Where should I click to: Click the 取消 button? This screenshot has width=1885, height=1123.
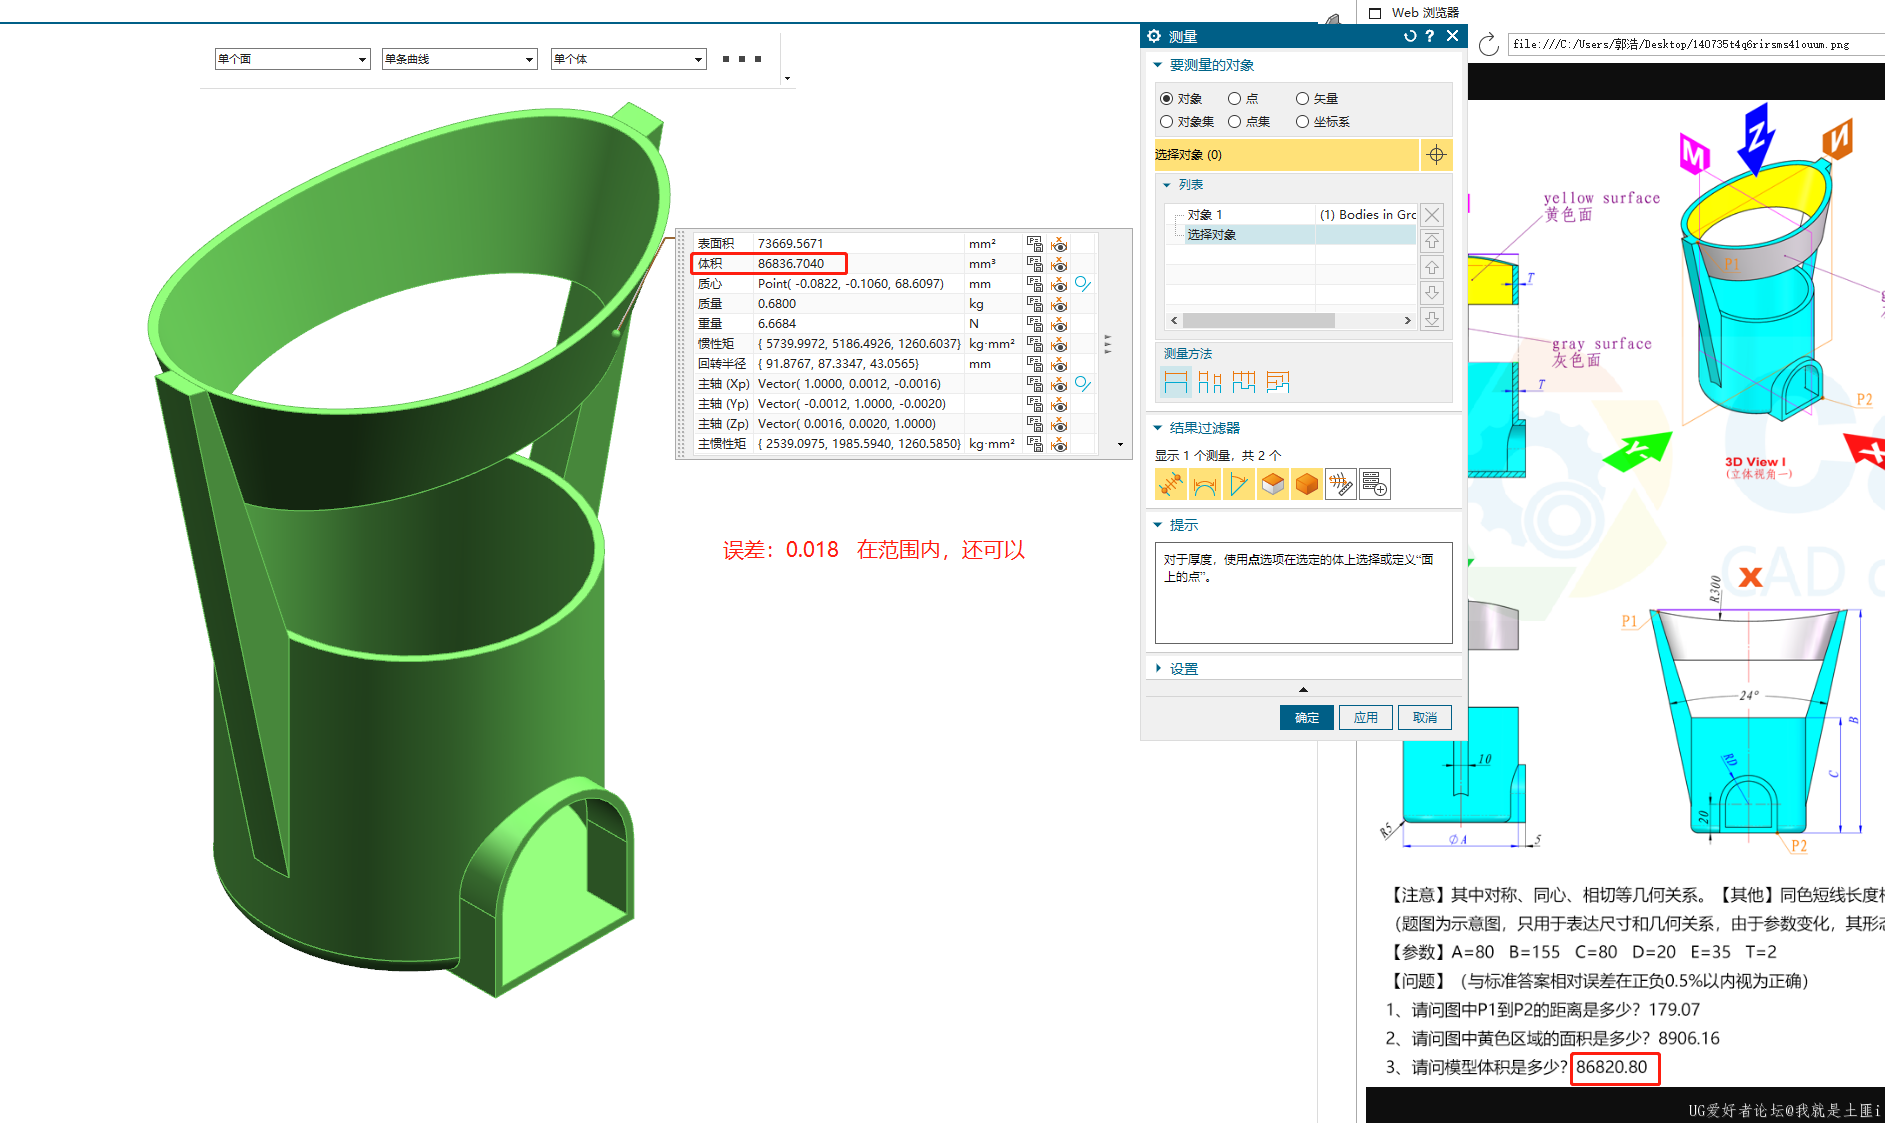click(1425, 718)
